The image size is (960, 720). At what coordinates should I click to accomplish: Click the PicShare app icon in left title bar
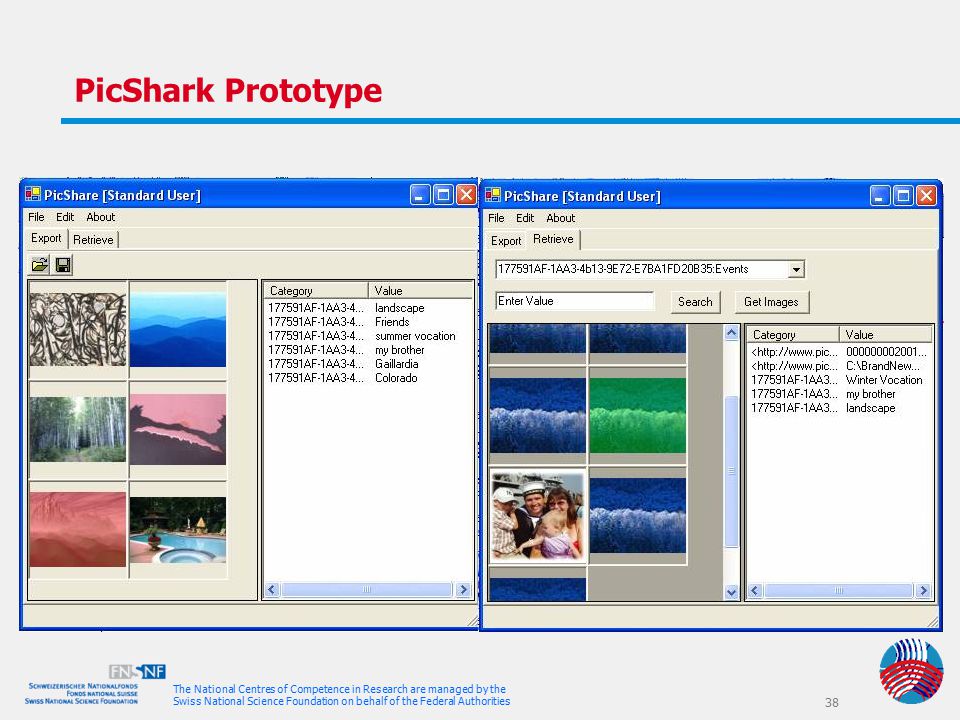coord(32,195)
